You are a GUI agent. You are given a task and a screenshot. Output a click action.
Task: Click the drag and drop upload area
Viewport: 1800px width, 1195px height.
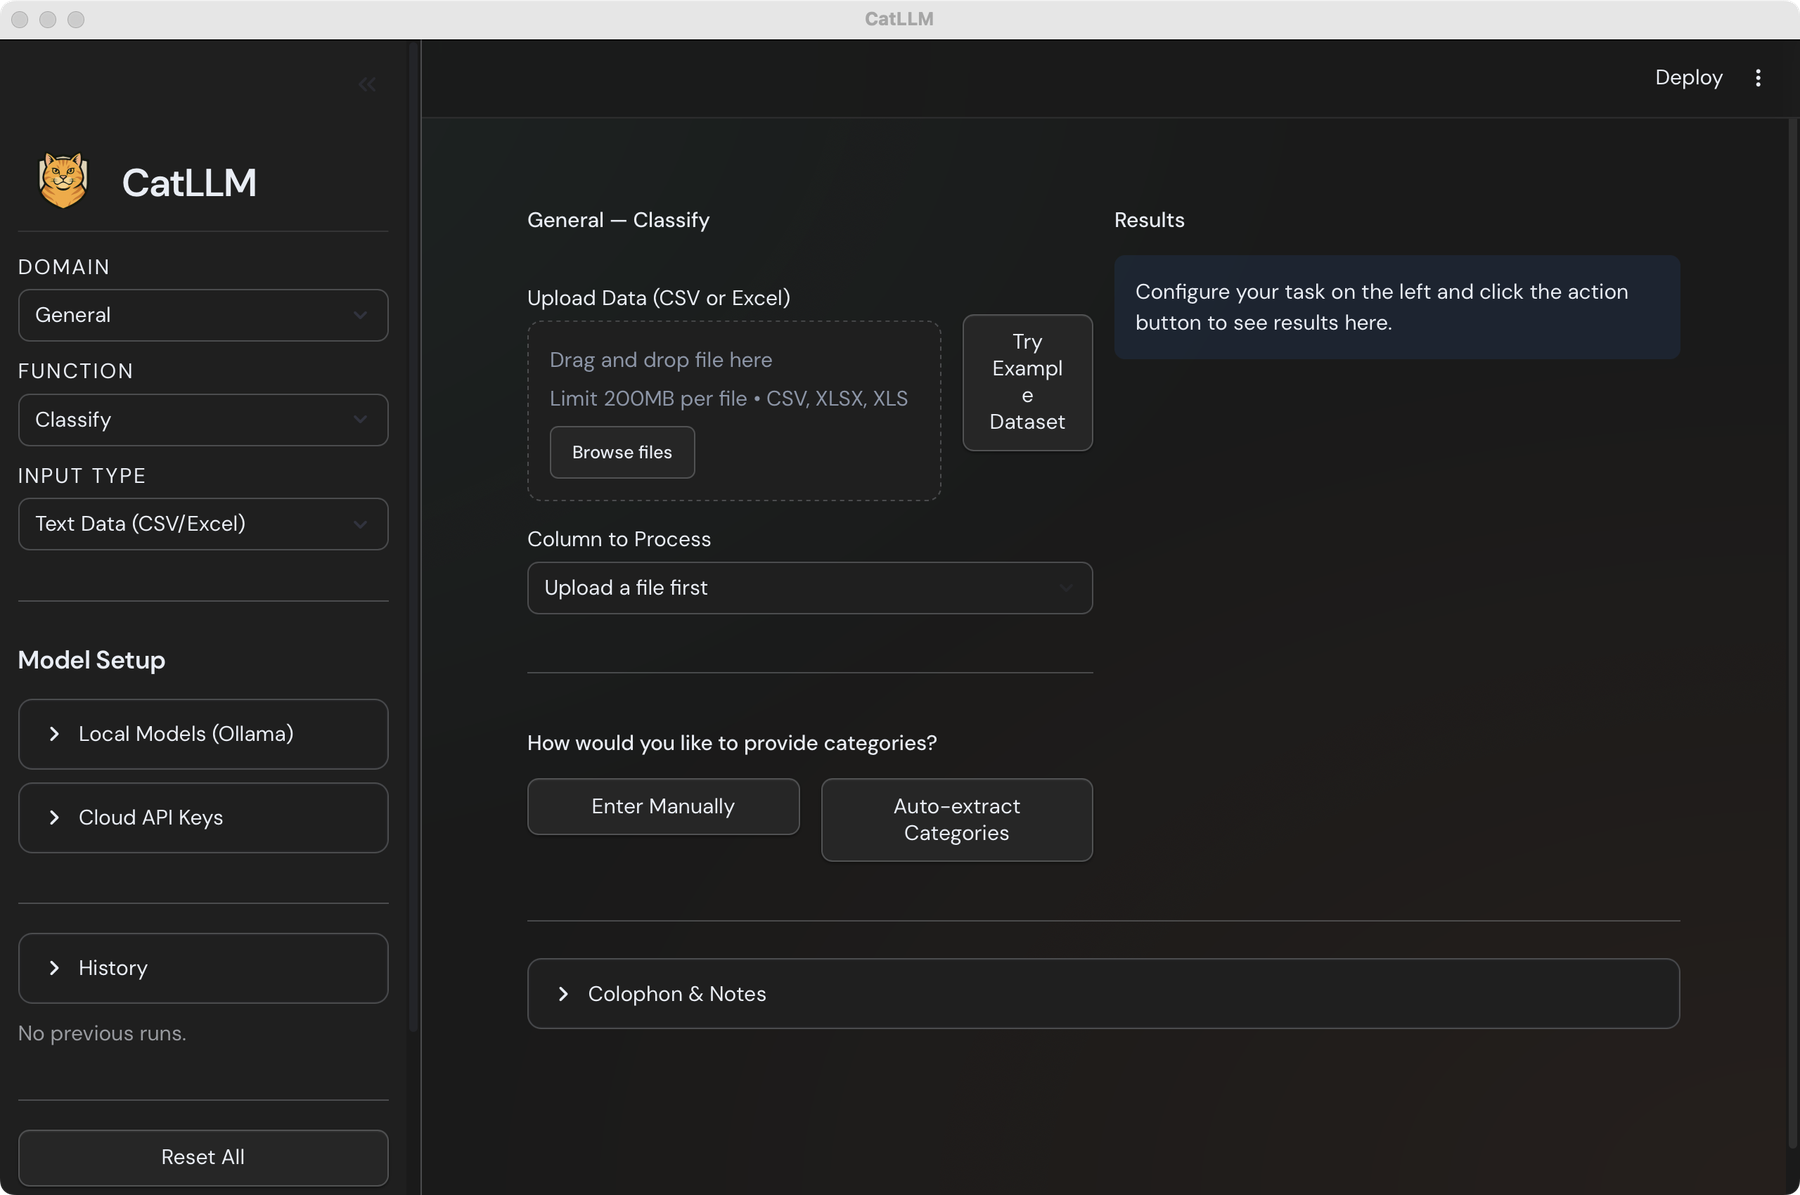tap(734, 410)
